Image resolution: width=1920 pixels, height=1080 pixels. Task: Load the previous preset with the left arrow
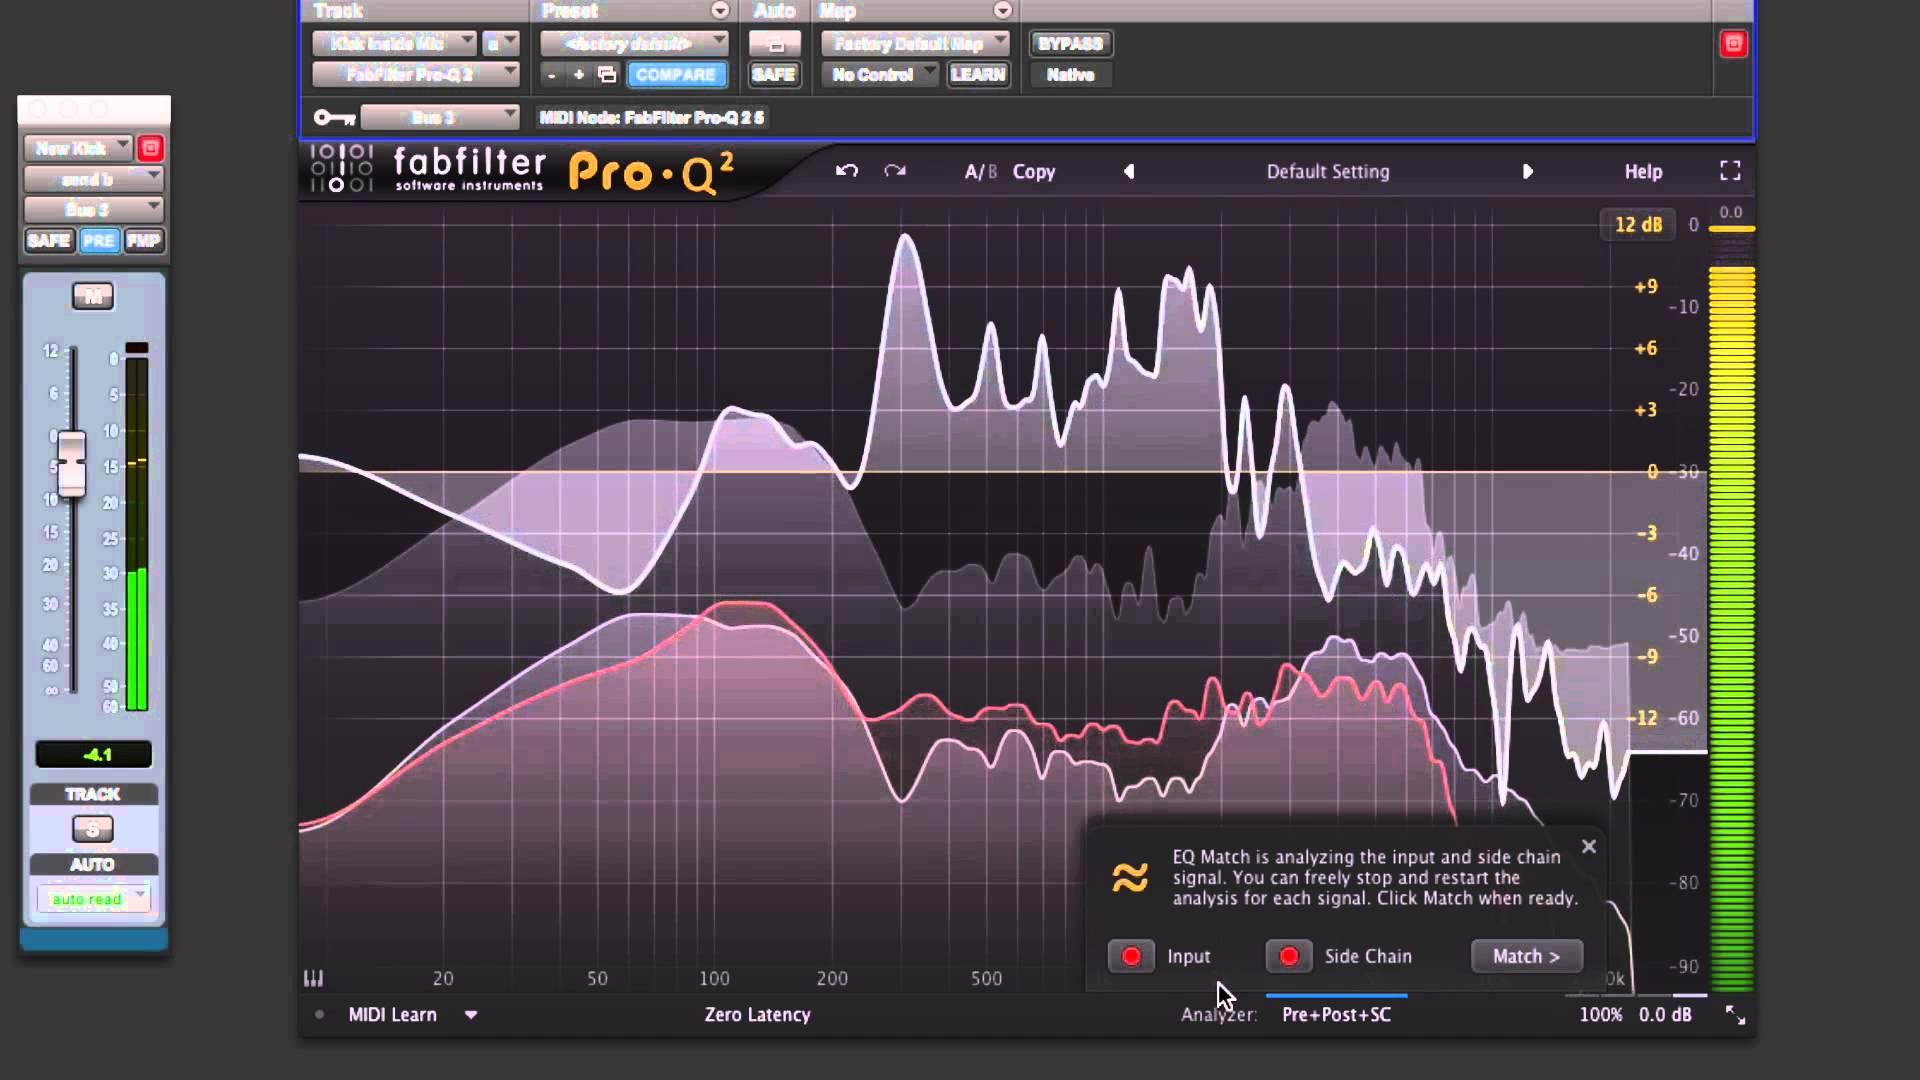(1129, 172)
